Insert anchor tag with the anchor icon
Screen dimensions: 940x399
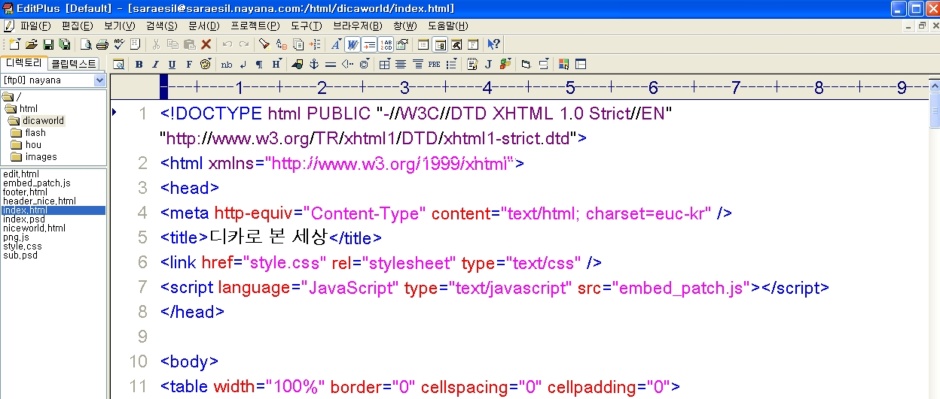pyautogui.click(x=313, y=64)
